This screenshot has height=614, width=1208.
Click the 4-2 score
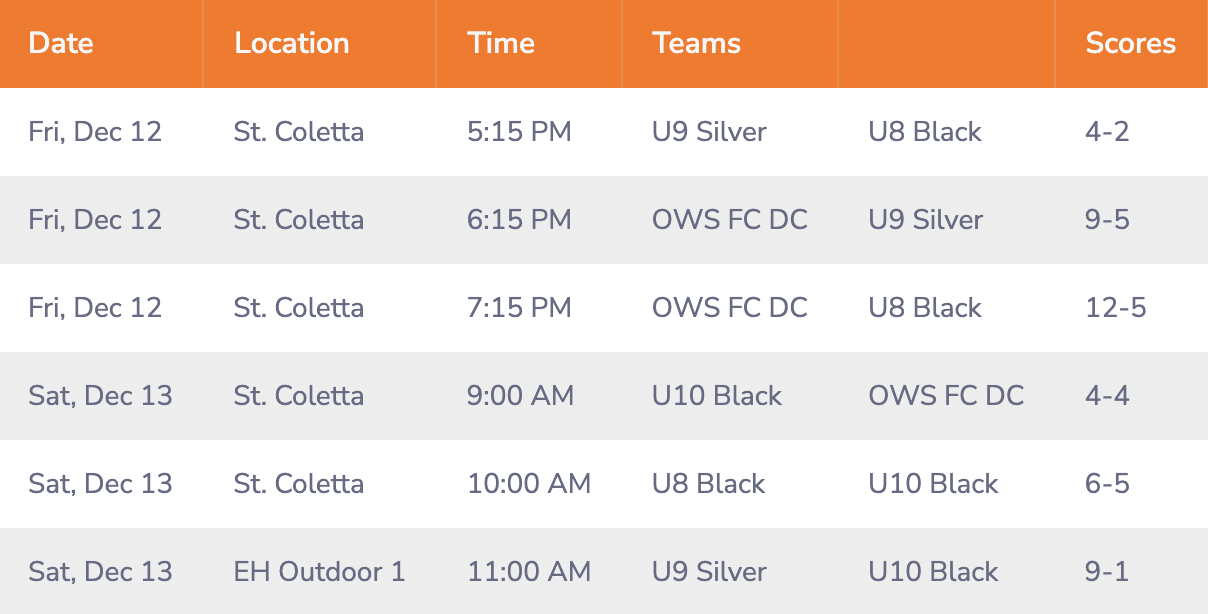point(1107,132)
